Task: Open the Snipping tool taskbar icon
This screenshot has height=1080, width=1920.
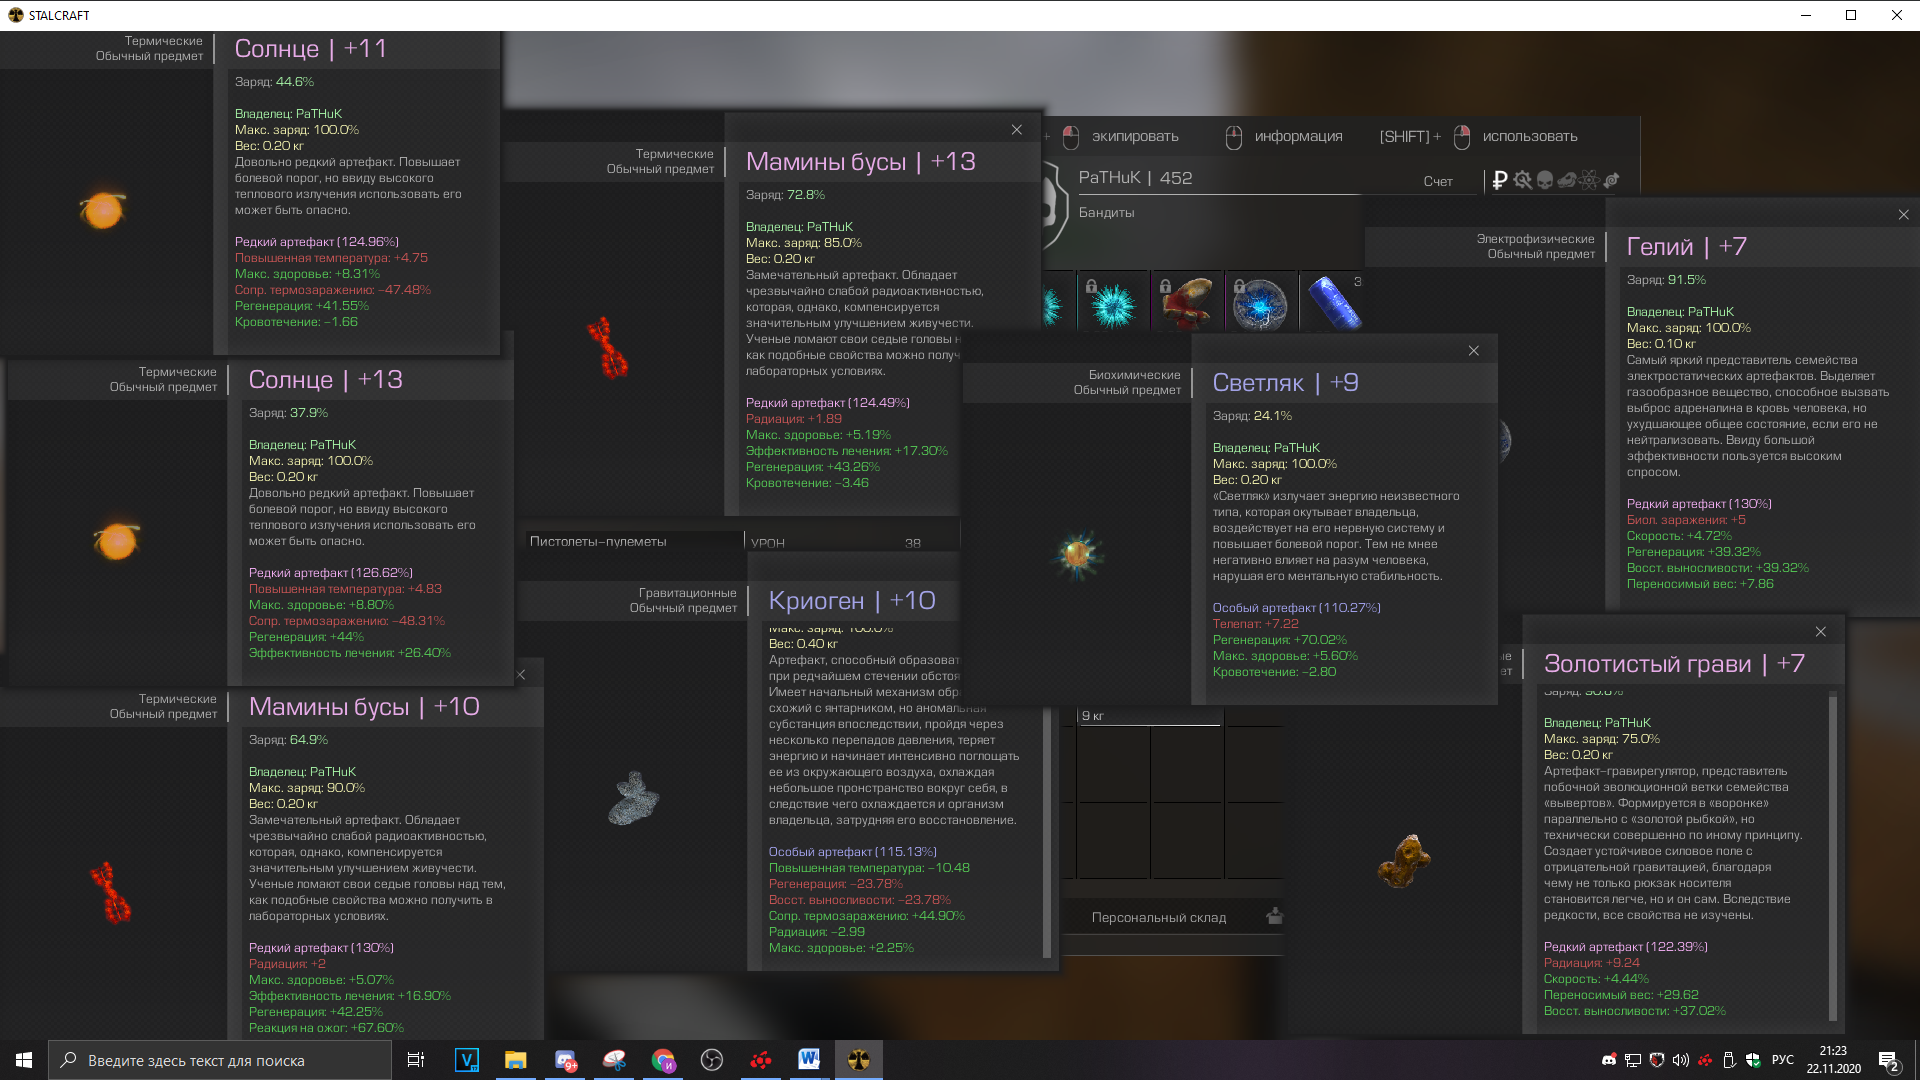Action: click(614, 1060)
